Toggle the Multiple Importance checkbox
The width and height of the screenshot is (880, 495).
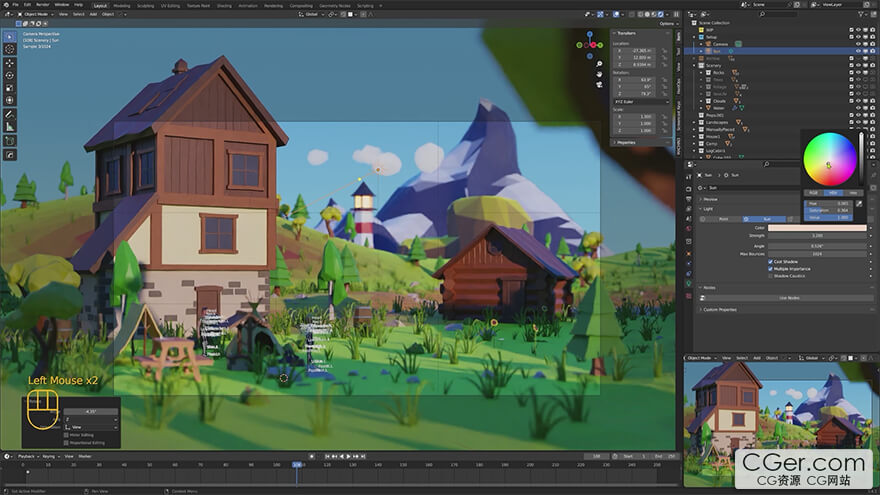[x=770, y=268]
